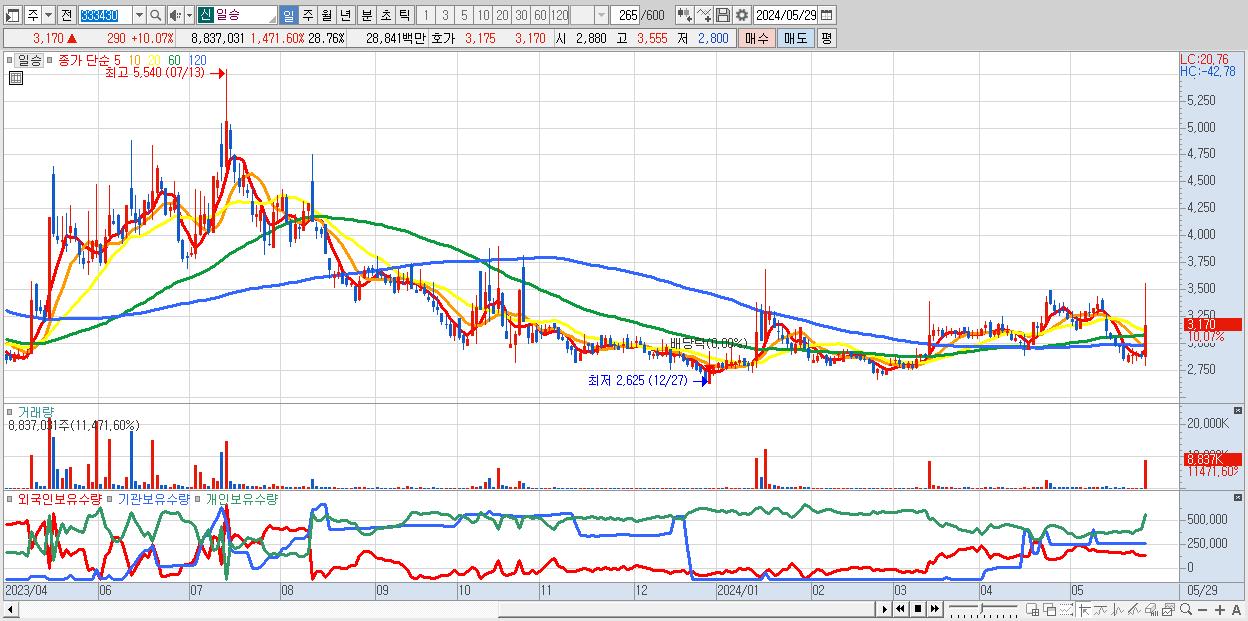Viewport: 1248px width, 621px height.
Task: Click the 매수 buy button
Action: tap(756, 38)
